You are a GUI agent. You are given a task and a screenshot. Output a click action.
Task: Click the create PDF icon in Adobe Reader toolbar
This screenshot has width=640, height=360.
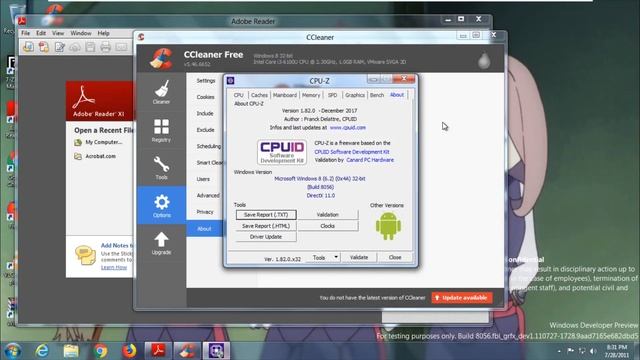[x=44, y=47]
